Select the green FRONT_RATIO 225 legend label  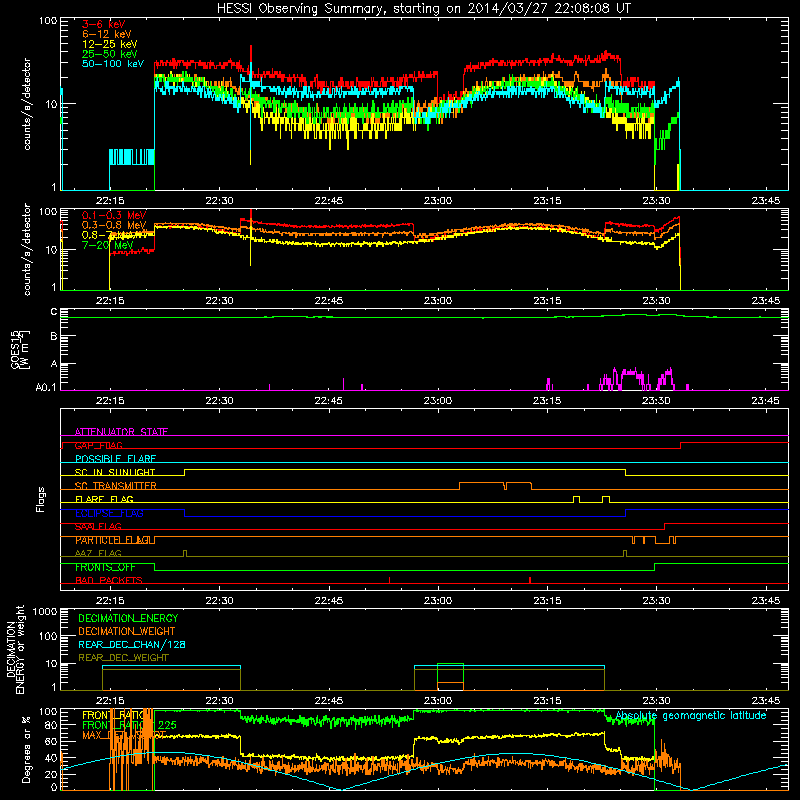point(130,725)
